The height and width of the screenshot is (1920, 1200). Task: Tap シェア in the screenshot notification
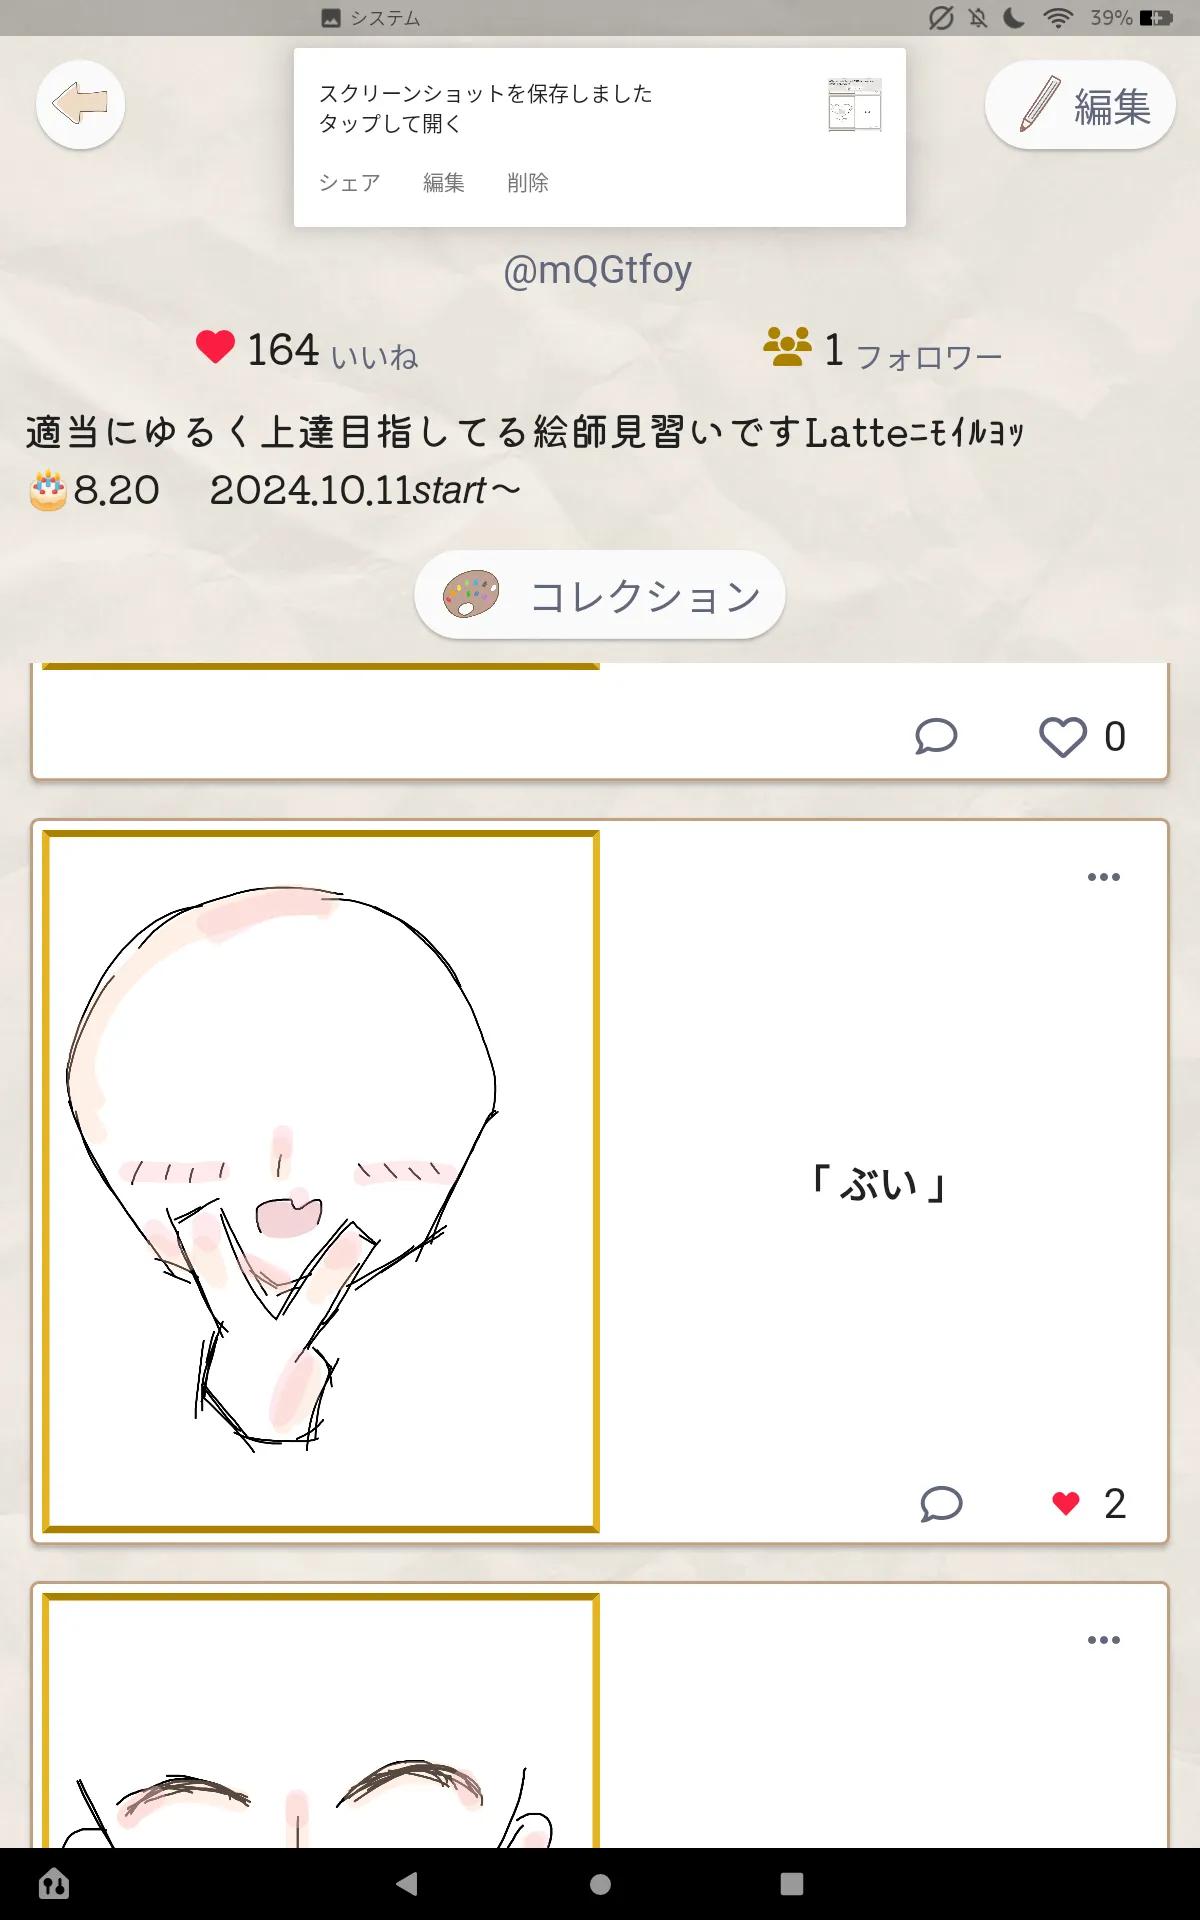[x=349, y=183]
